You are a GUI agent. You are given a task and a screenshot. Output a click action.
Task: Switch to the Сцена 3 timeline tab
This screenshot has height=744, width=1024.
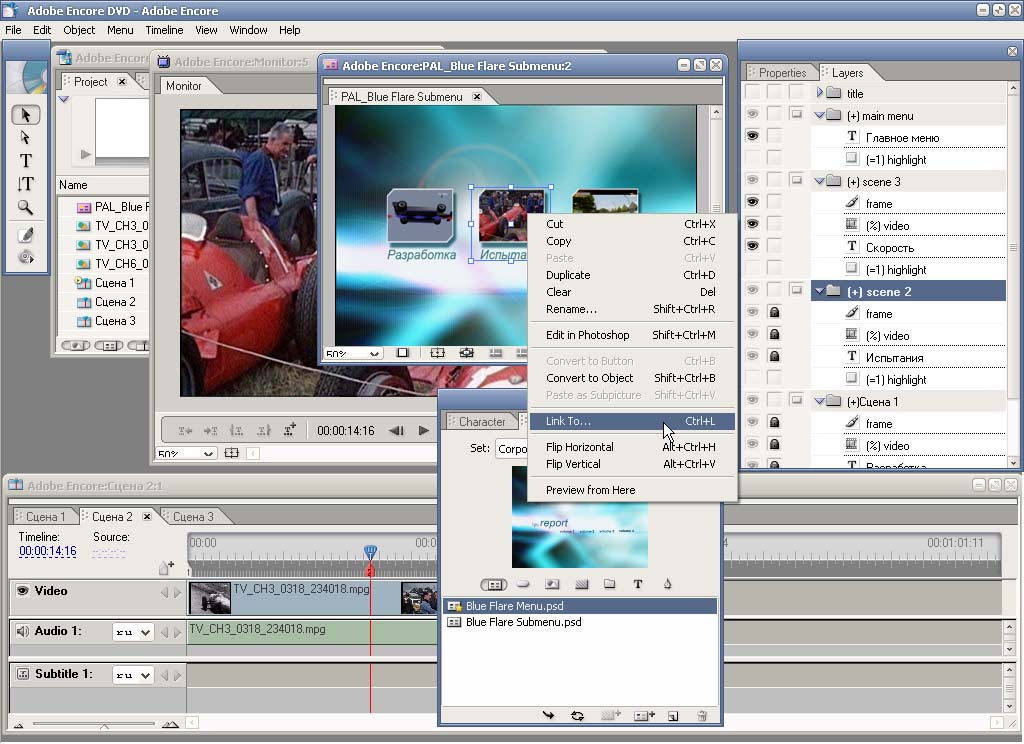coord(193,517)
